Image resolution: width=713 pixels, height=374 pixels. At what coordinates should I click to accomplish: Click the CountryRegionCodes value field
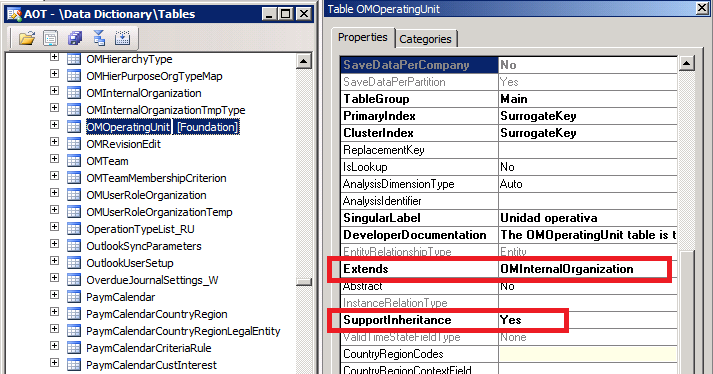[x=587, y=354]
